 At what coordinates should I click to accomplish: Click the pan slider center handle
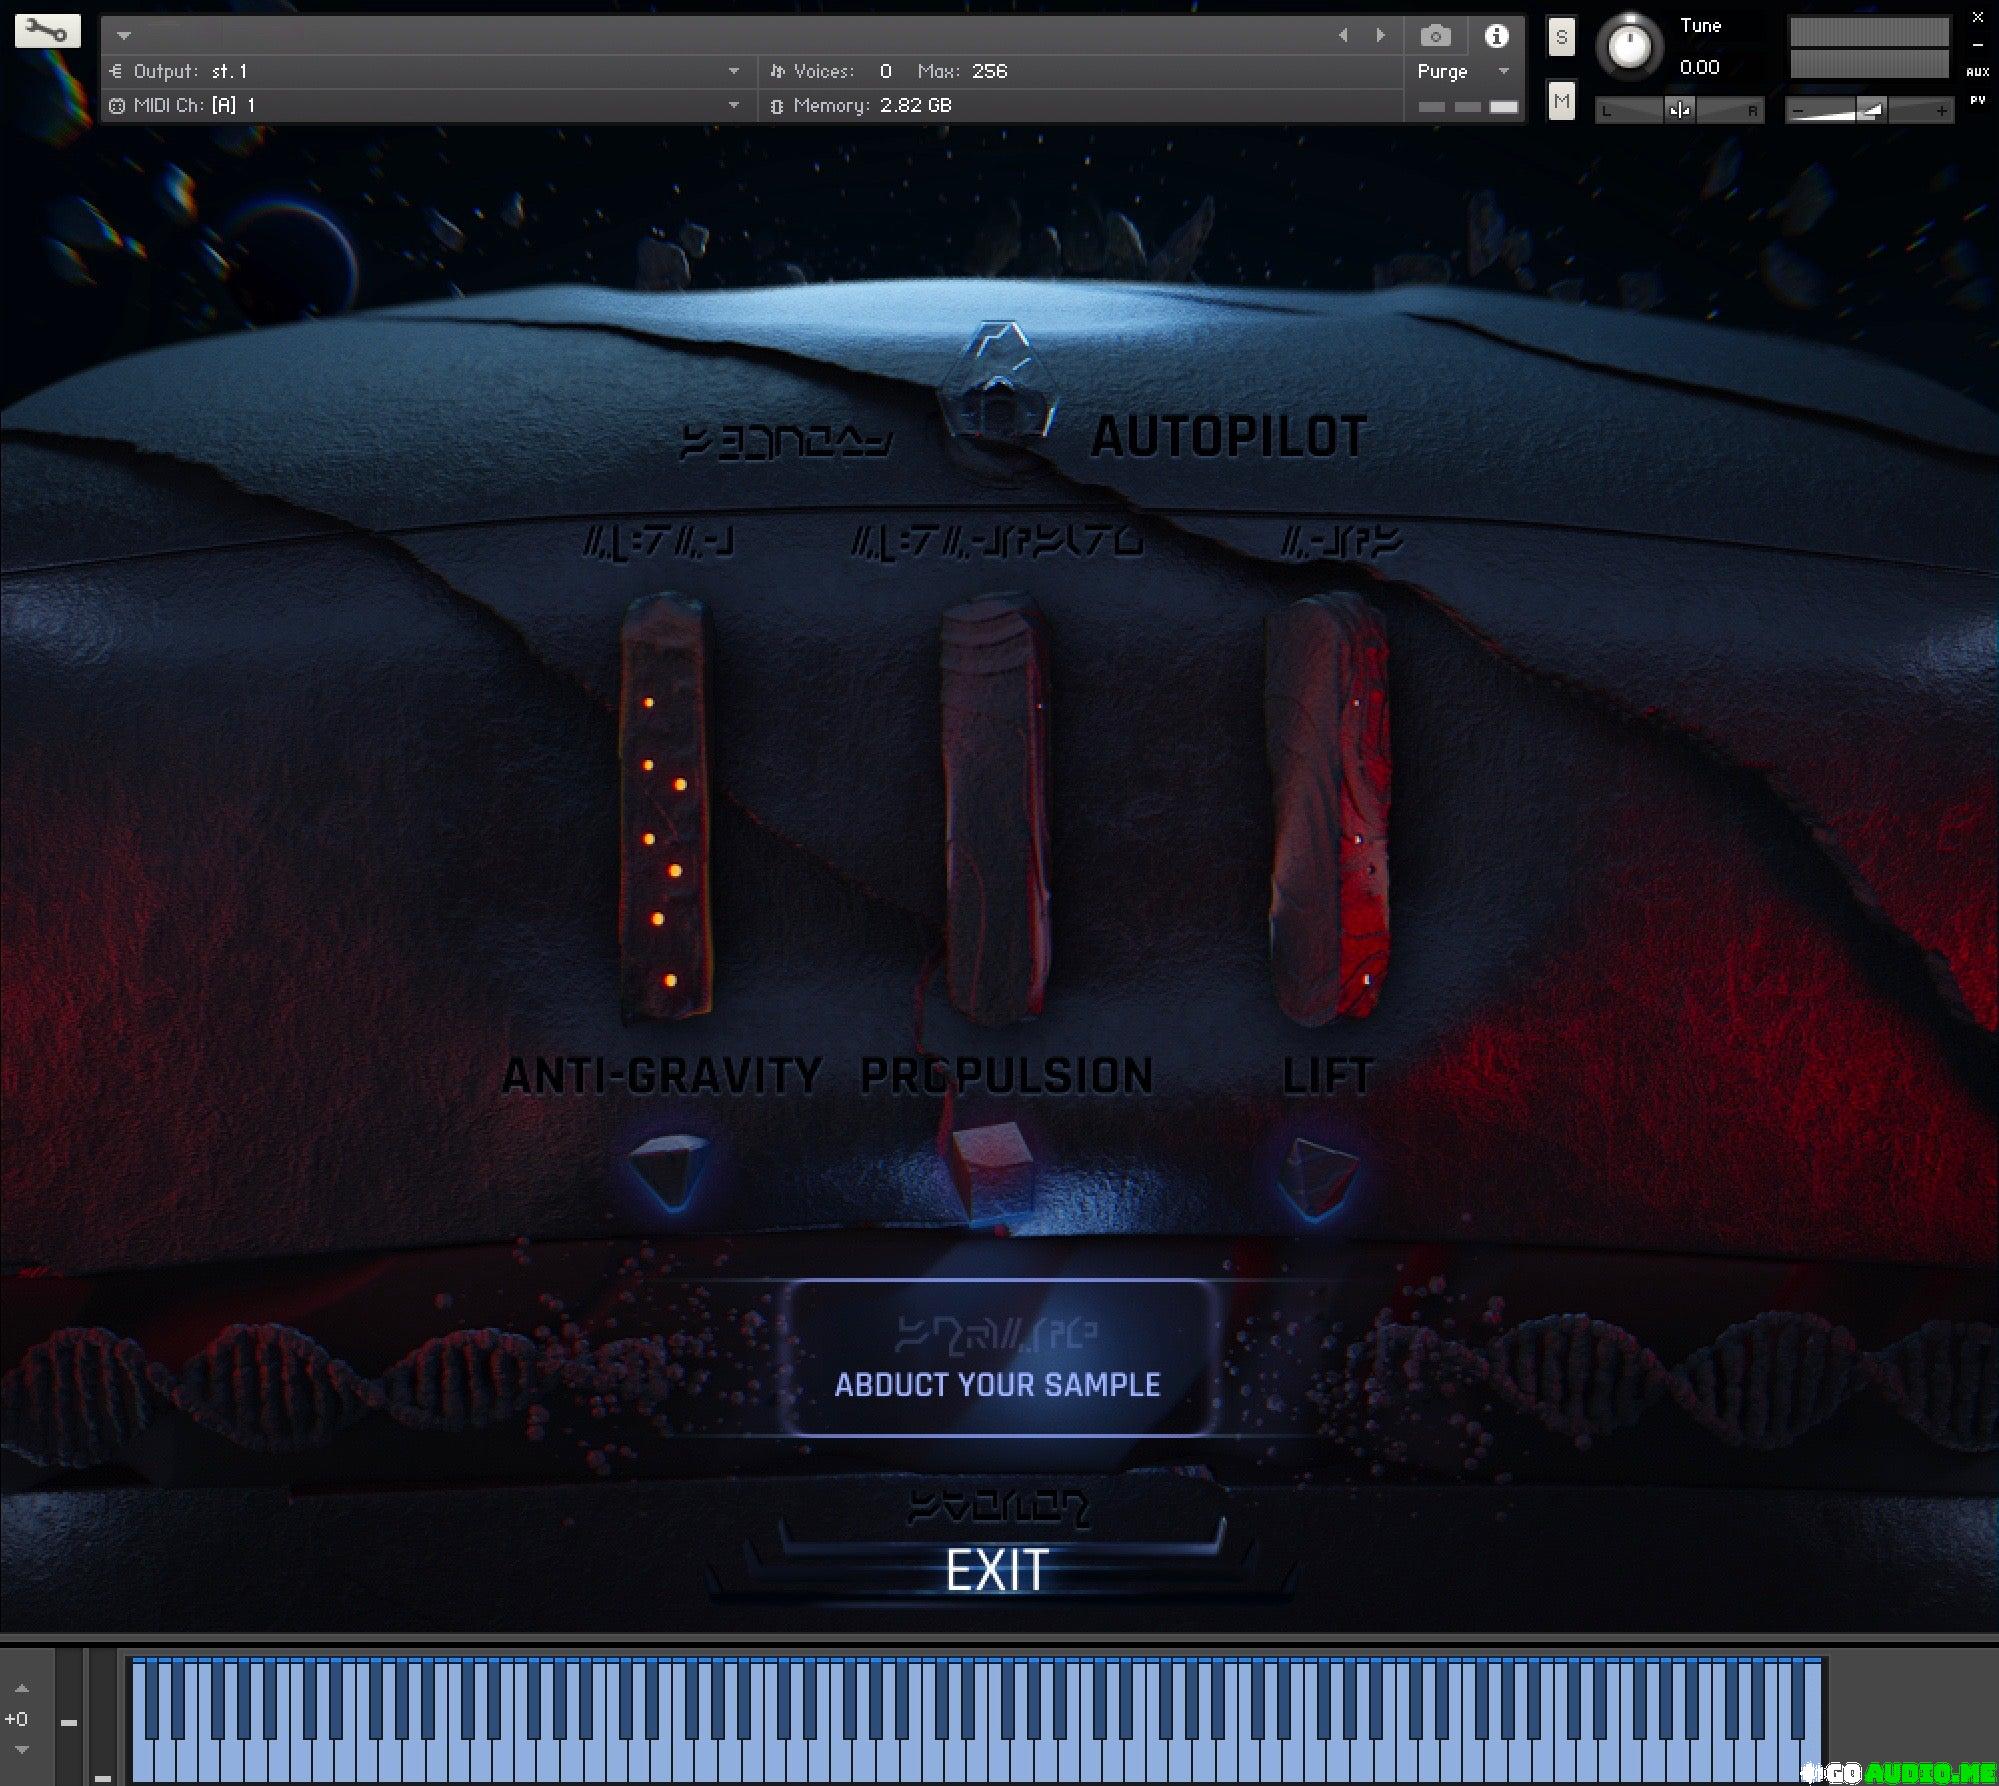[1679, 111]
